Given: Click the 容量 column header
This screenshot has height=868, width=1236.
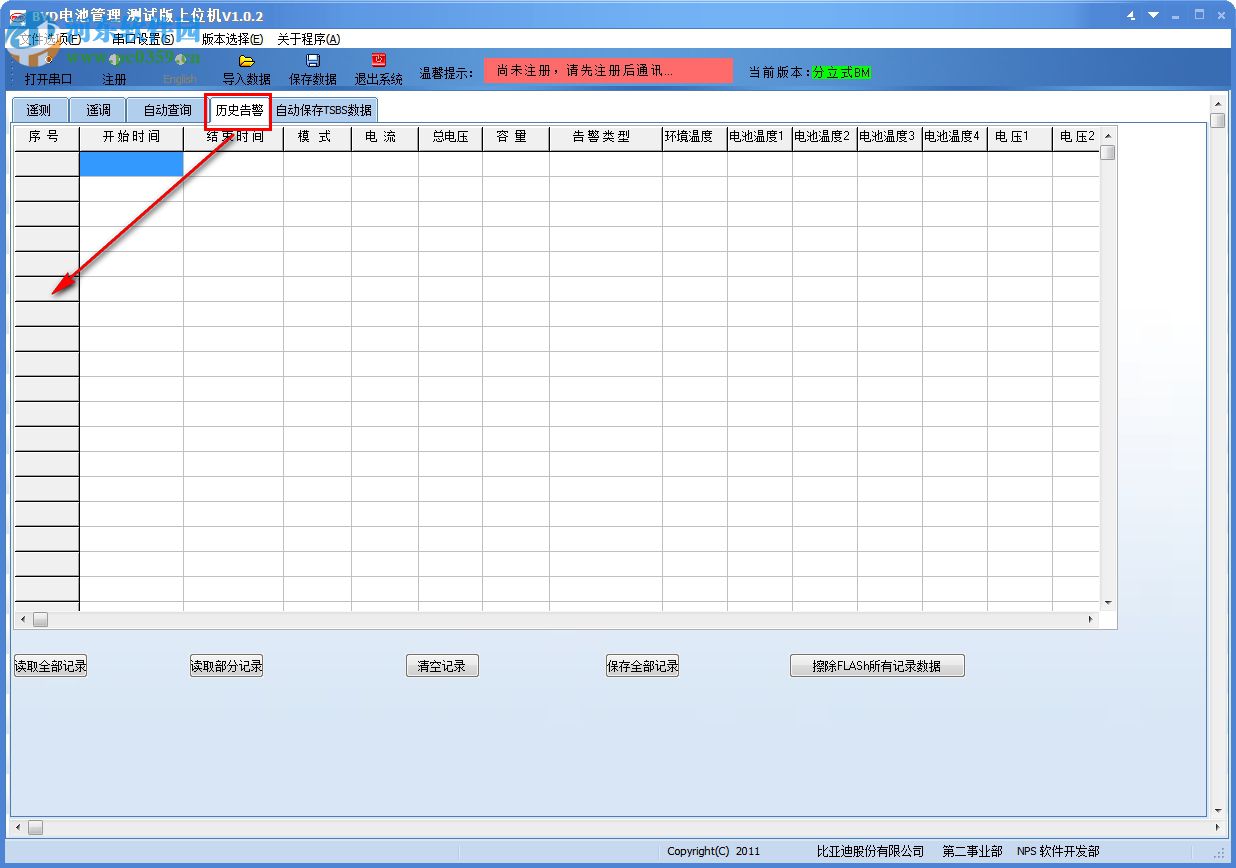Looking at the screenshot, I should [515, 137].
